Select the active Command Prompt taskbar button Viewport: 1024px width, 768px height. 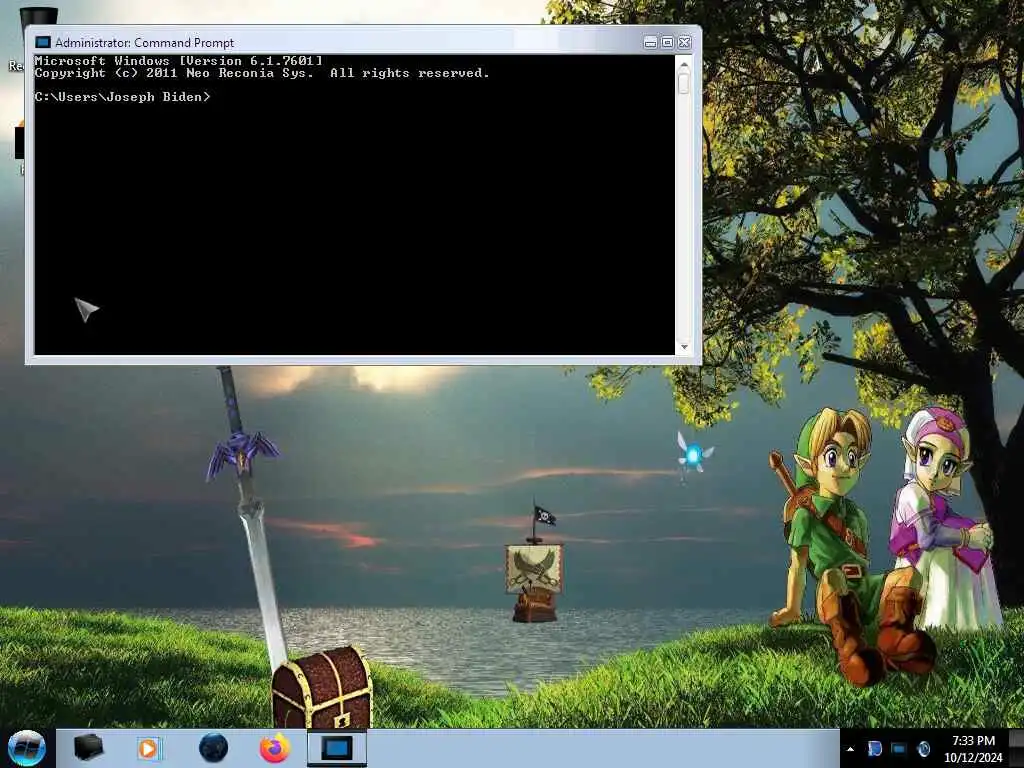click(x=337, y=748)
